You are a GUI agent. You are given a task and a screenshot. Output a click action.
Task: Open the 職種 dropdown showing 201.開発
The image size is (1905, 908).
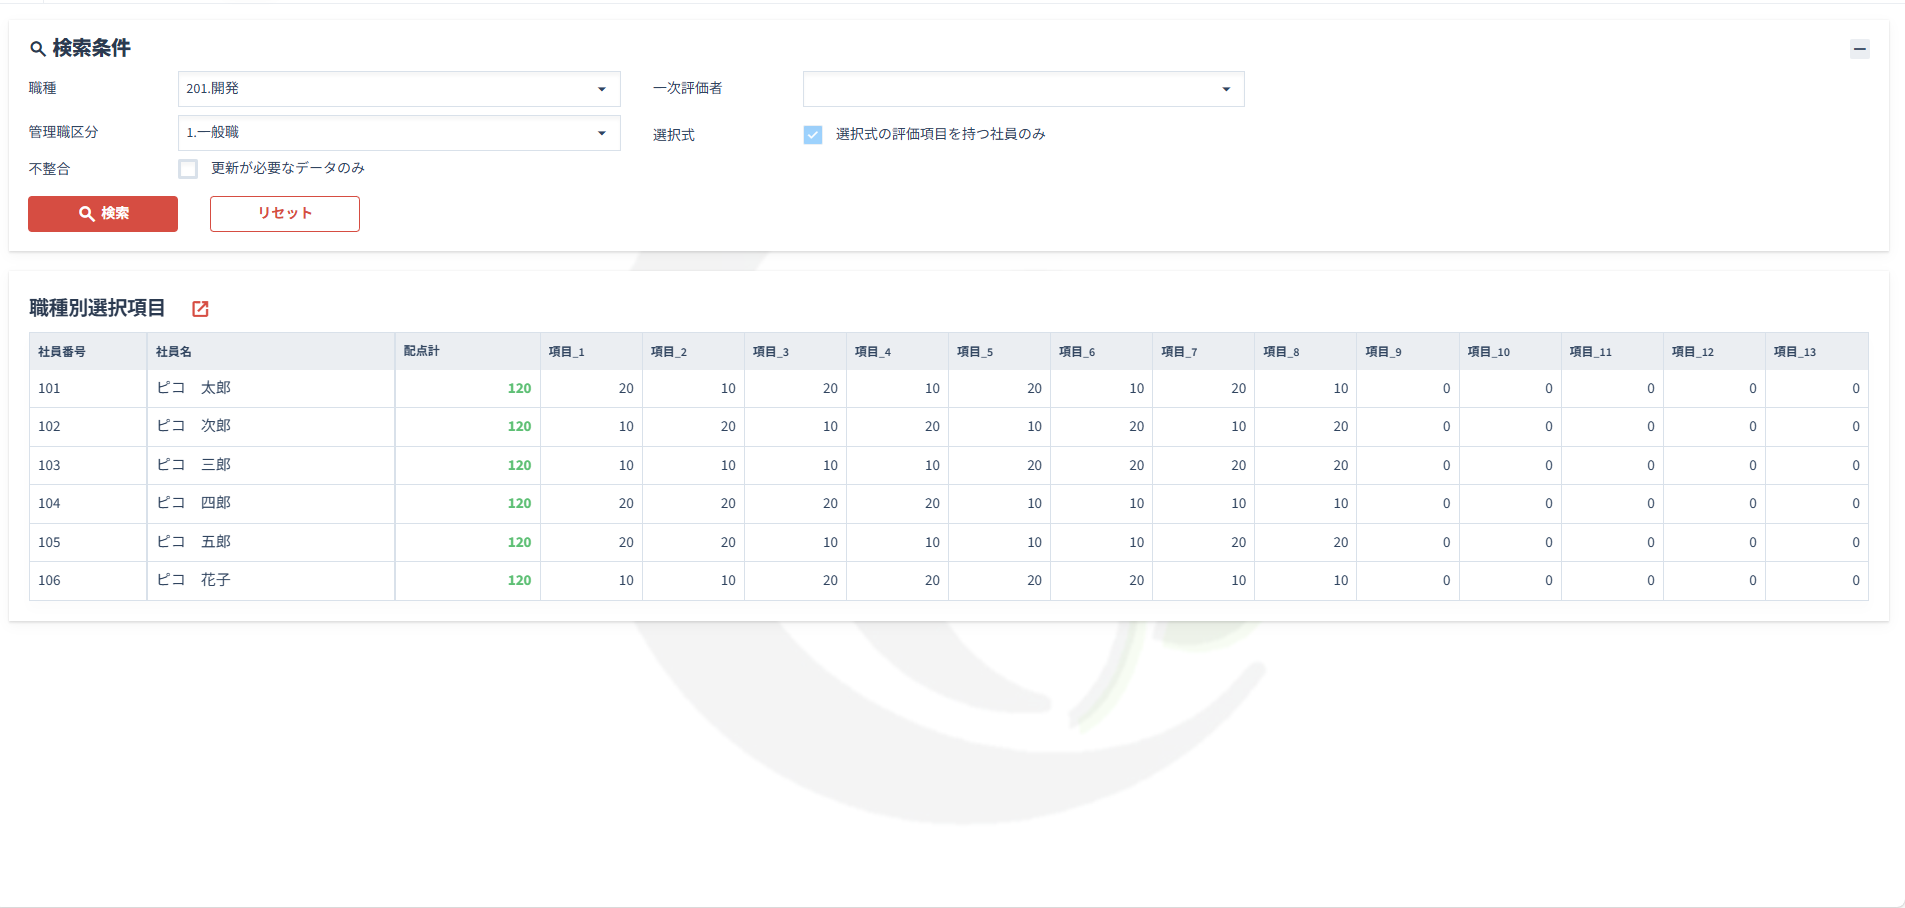398,89
